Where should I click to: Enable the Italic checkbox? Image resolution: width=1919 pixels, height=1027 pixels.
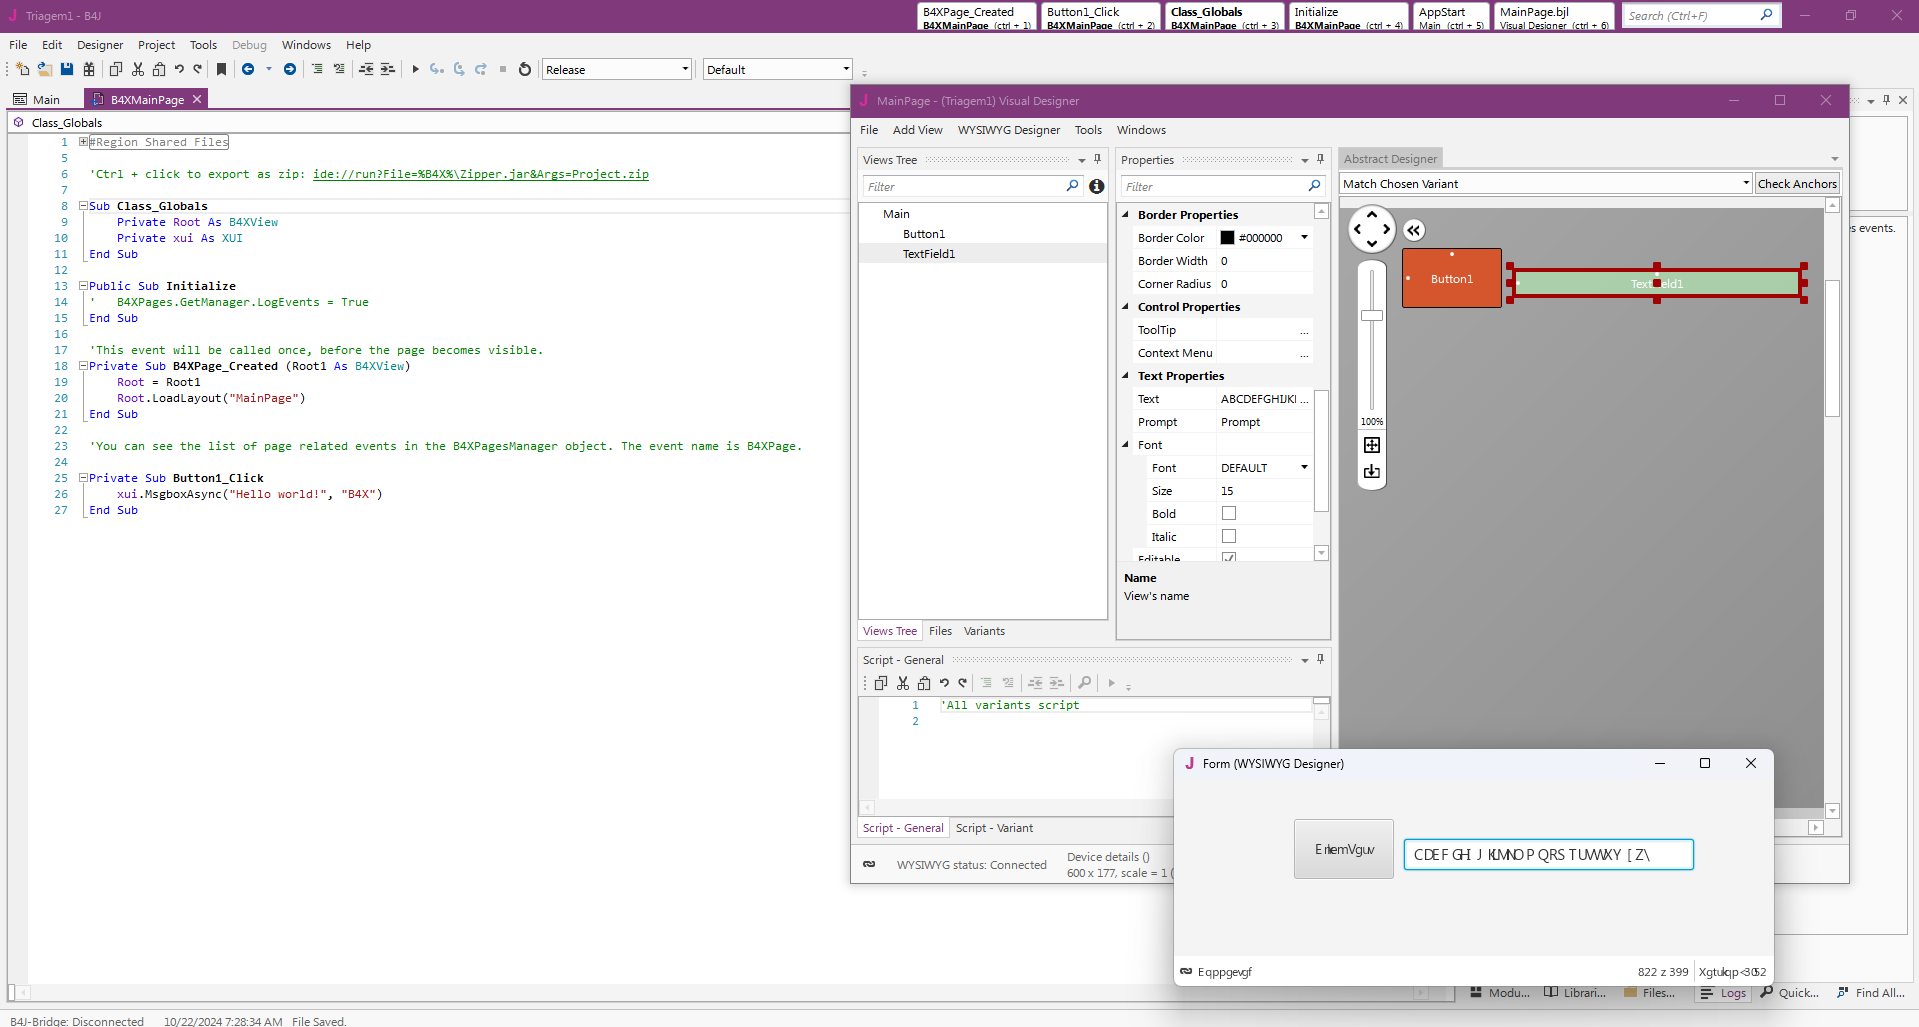pos(1229,536)
